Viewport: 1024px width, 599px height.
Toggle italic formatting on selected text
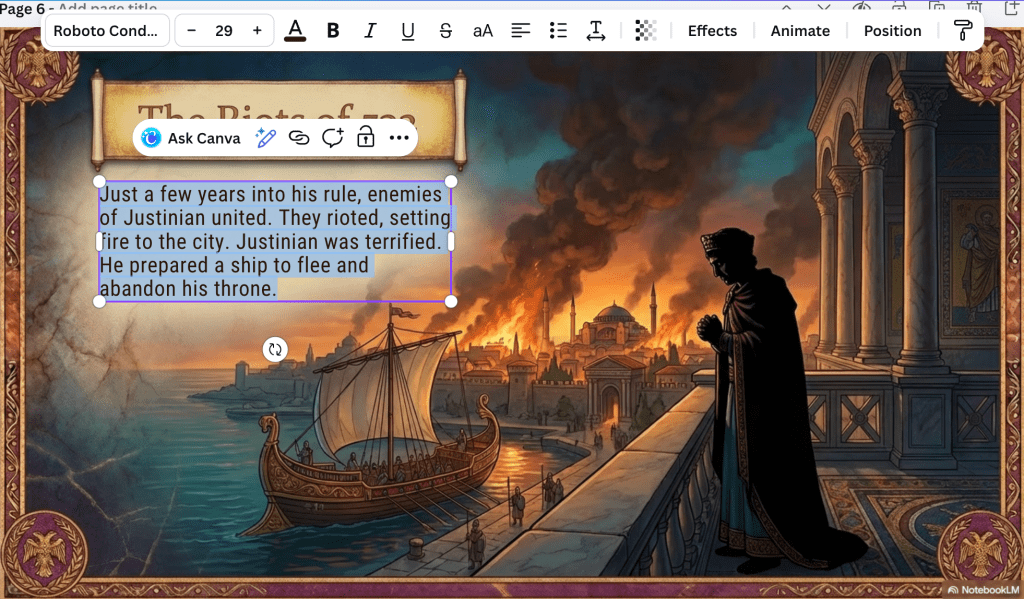click(370, 31)
